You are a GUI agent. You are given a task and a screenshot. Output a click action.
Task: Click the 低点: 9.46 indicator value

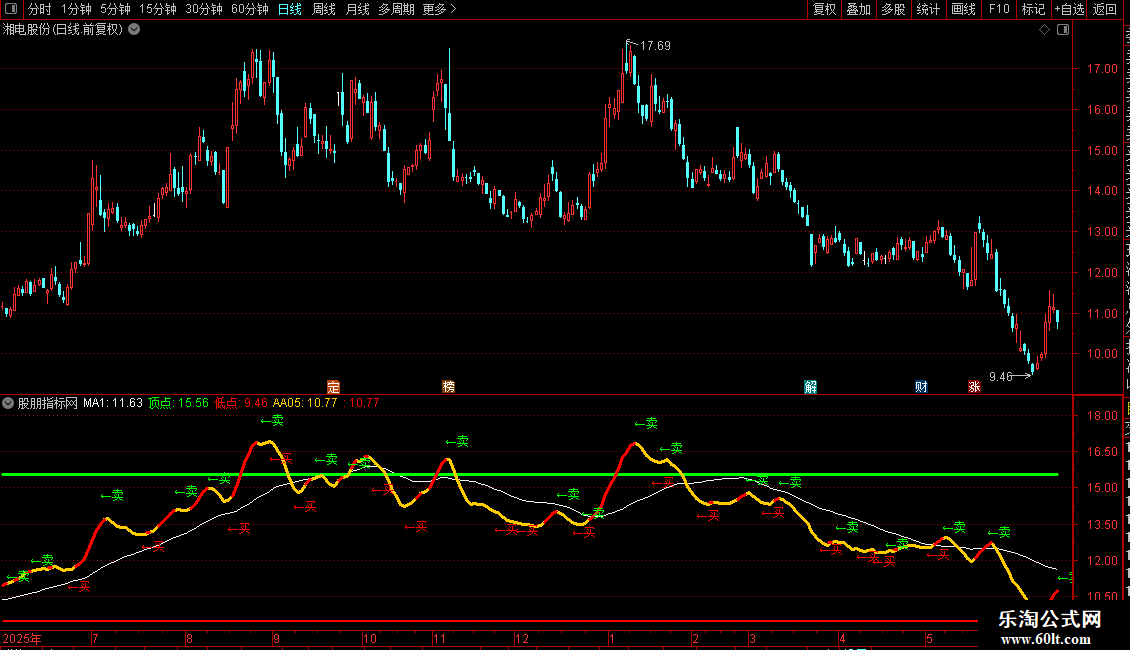(241, 403)
